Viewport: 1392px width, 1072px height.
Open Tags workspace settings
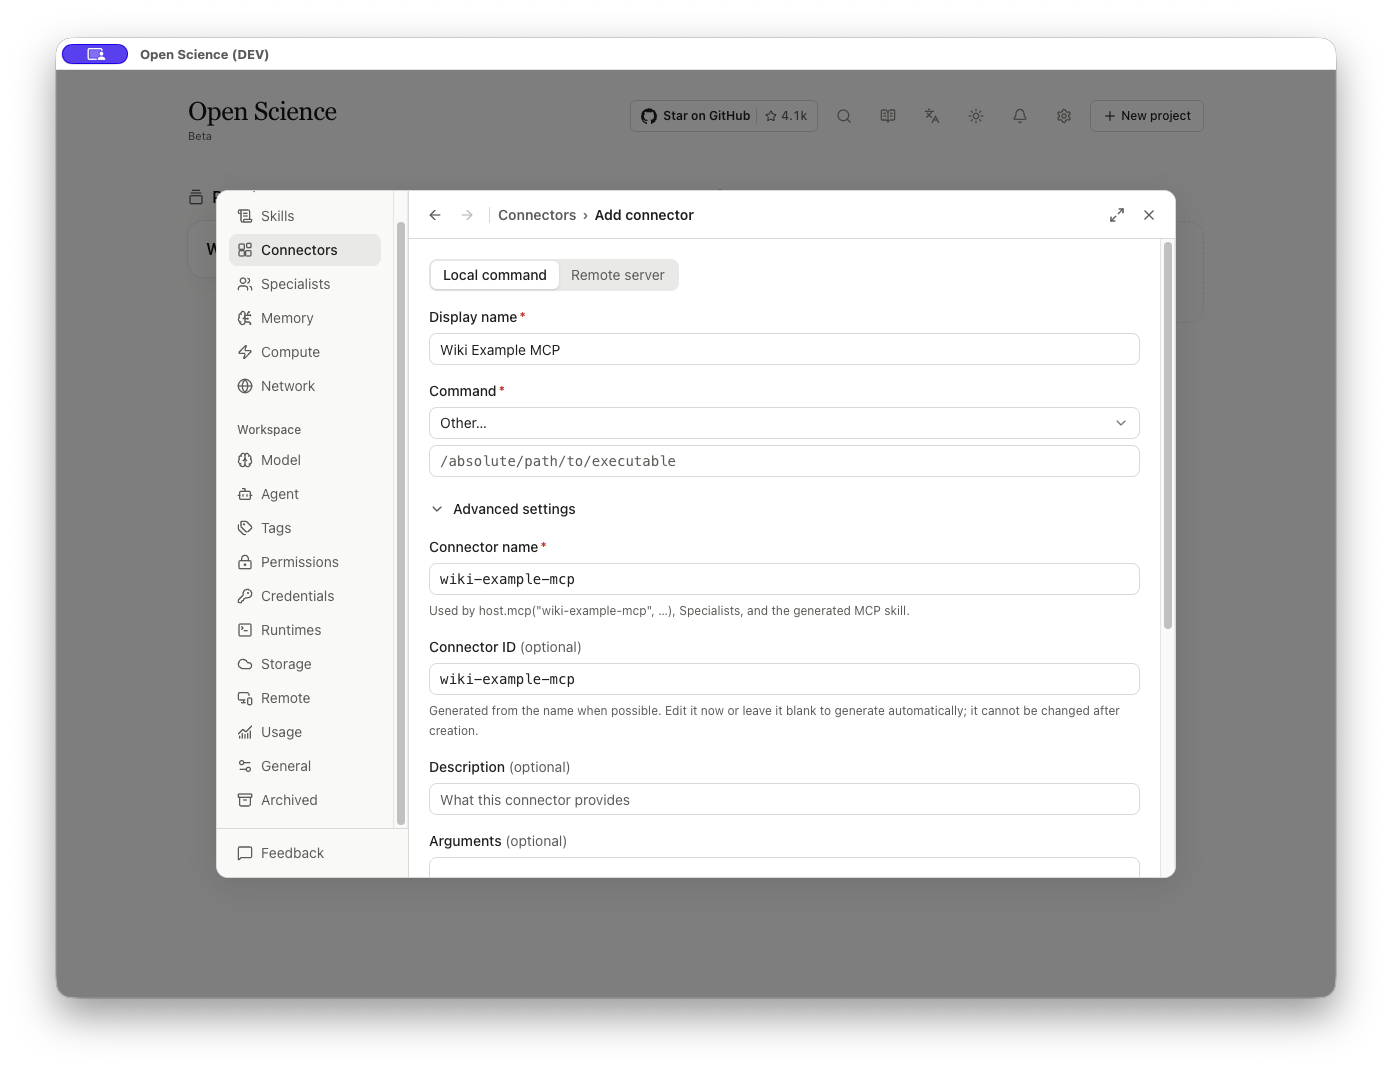[x=304, y=528]
